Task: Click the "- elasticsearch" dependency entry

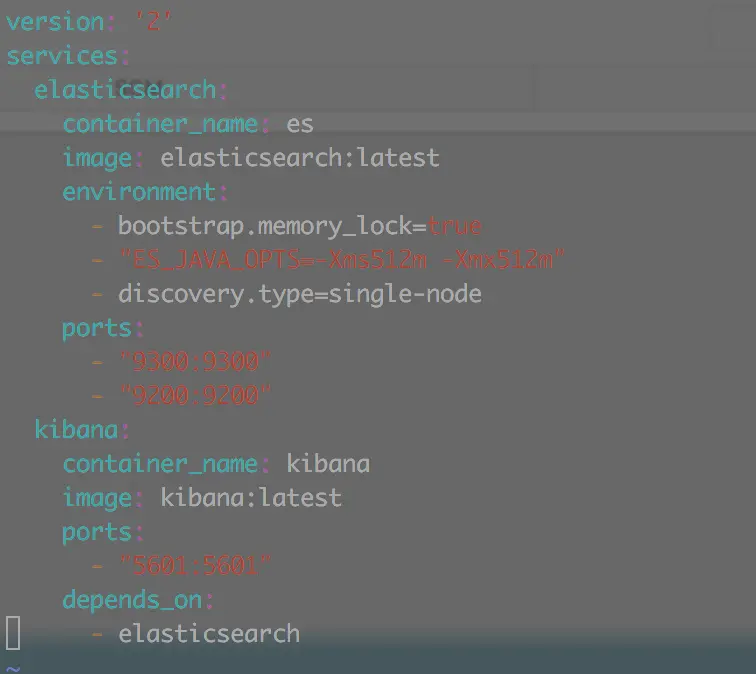Action: pos(196,634)
